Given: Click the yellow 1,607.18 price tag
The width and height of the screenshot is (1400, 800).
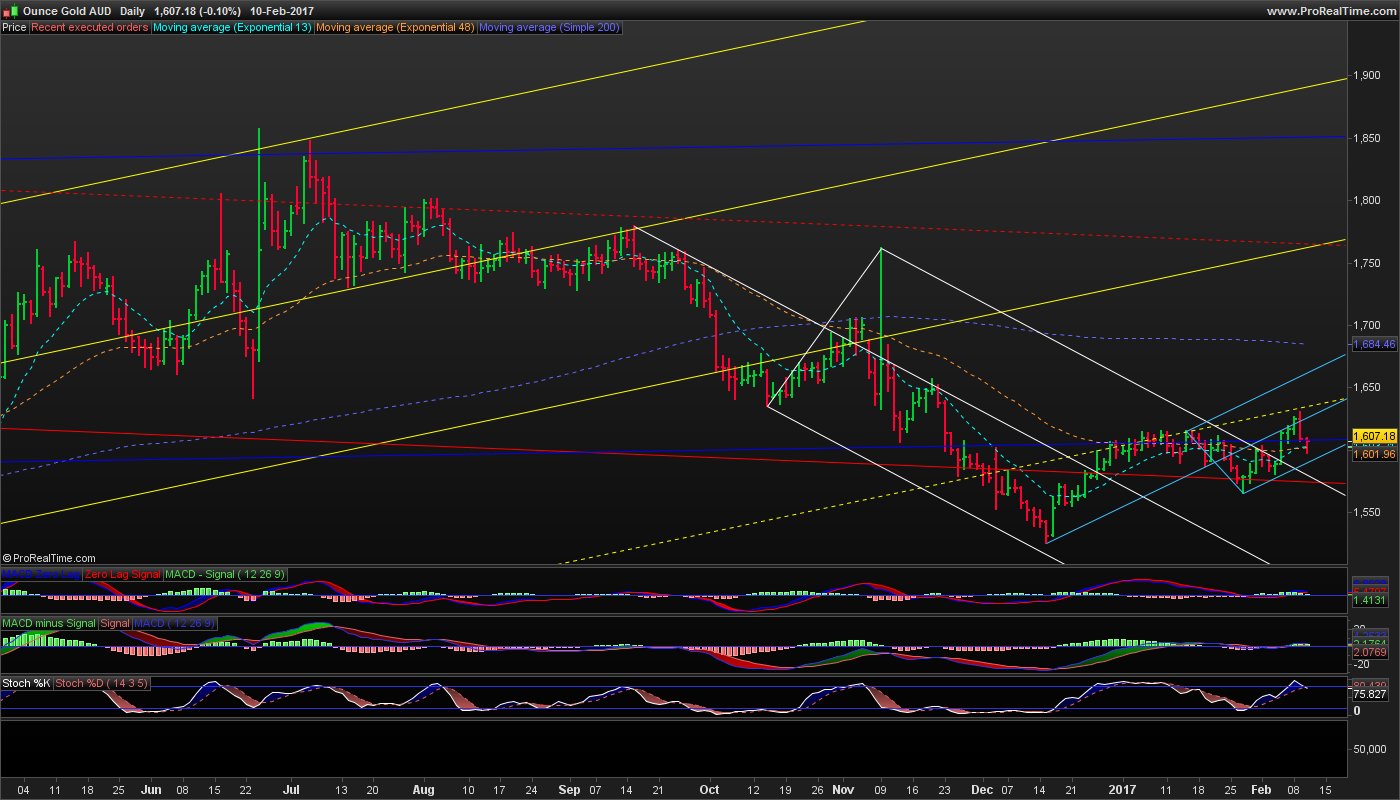Looking at the screenshot, I should click(x=1374, y=437).
